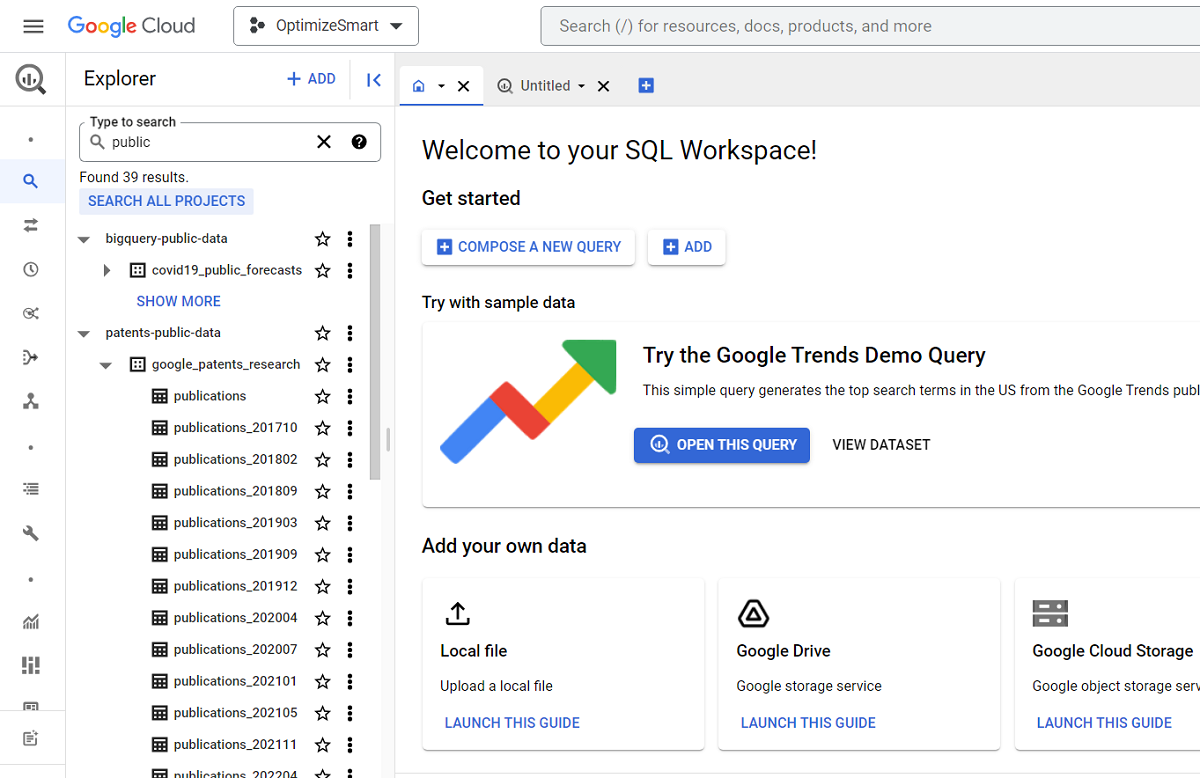Star the bigquery-public-data project
Viewport: 1200px width, 778px height.
322,239
